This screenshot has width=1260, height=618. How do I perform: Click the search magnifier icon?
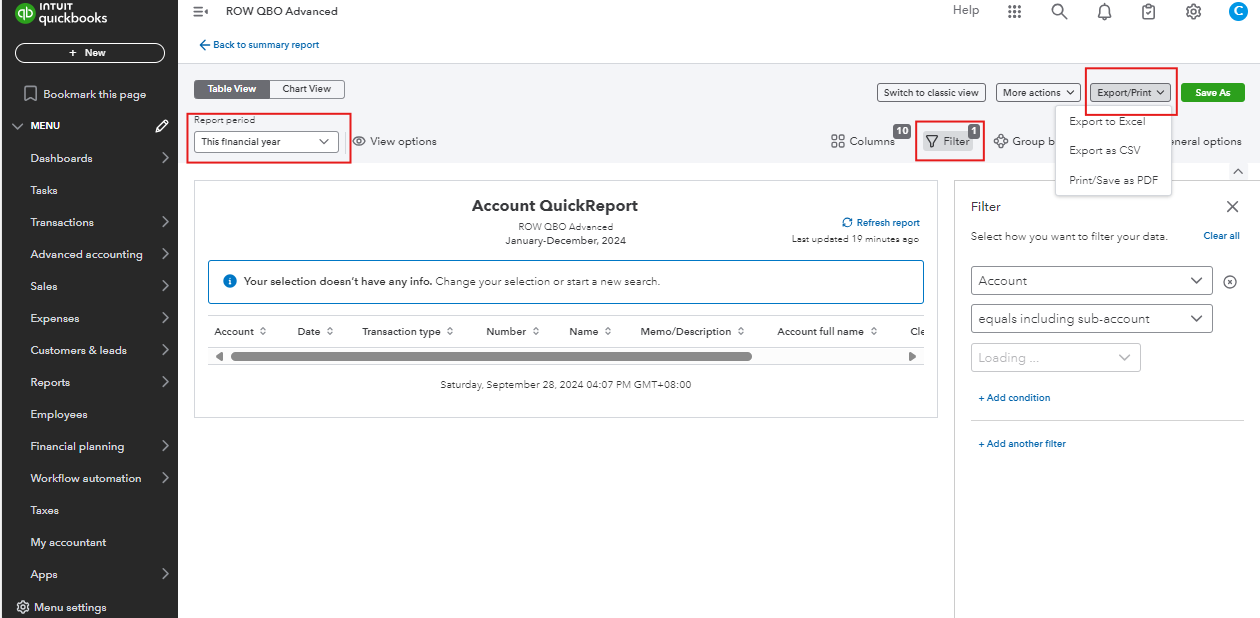pyautogui.click(x=1059, y=12)
